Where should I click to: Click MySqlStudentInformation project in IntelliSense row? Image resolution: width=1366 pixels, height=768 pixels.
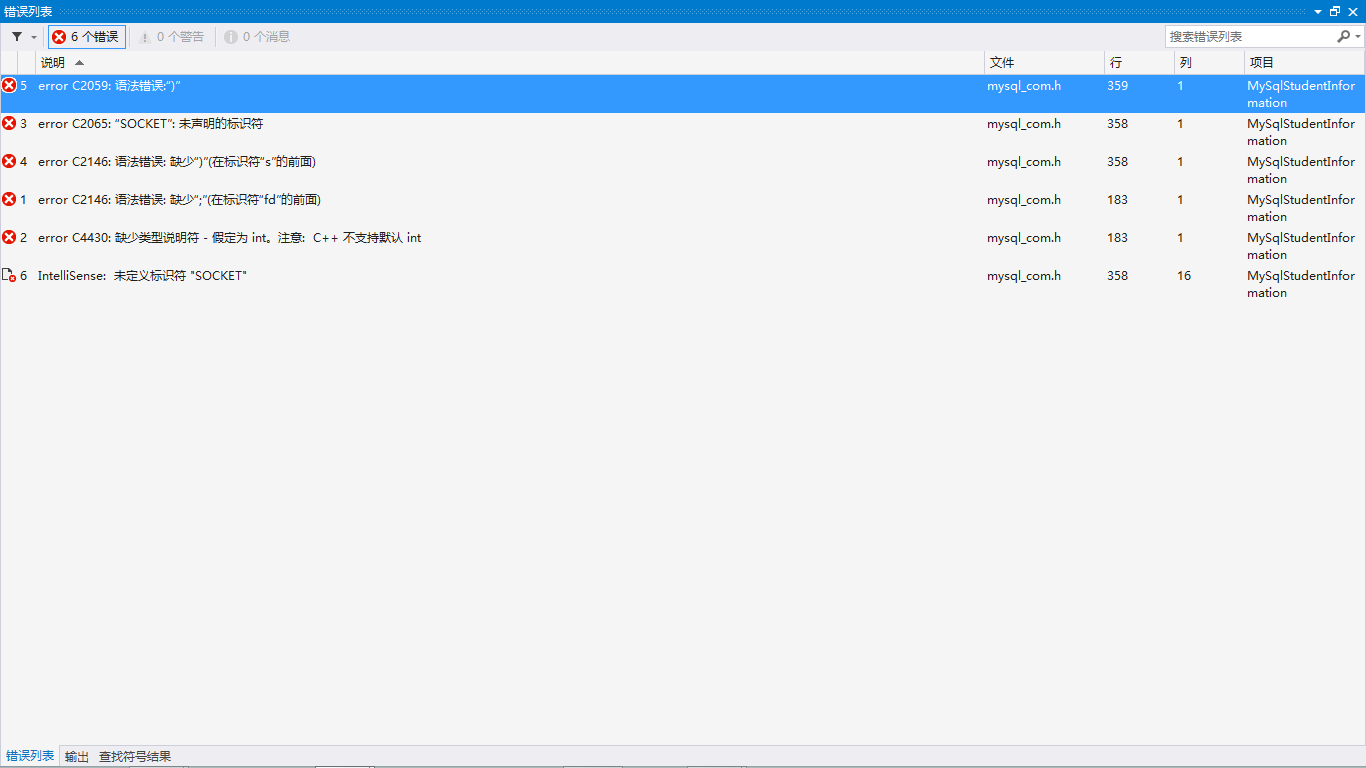(x=1301, y=284)
